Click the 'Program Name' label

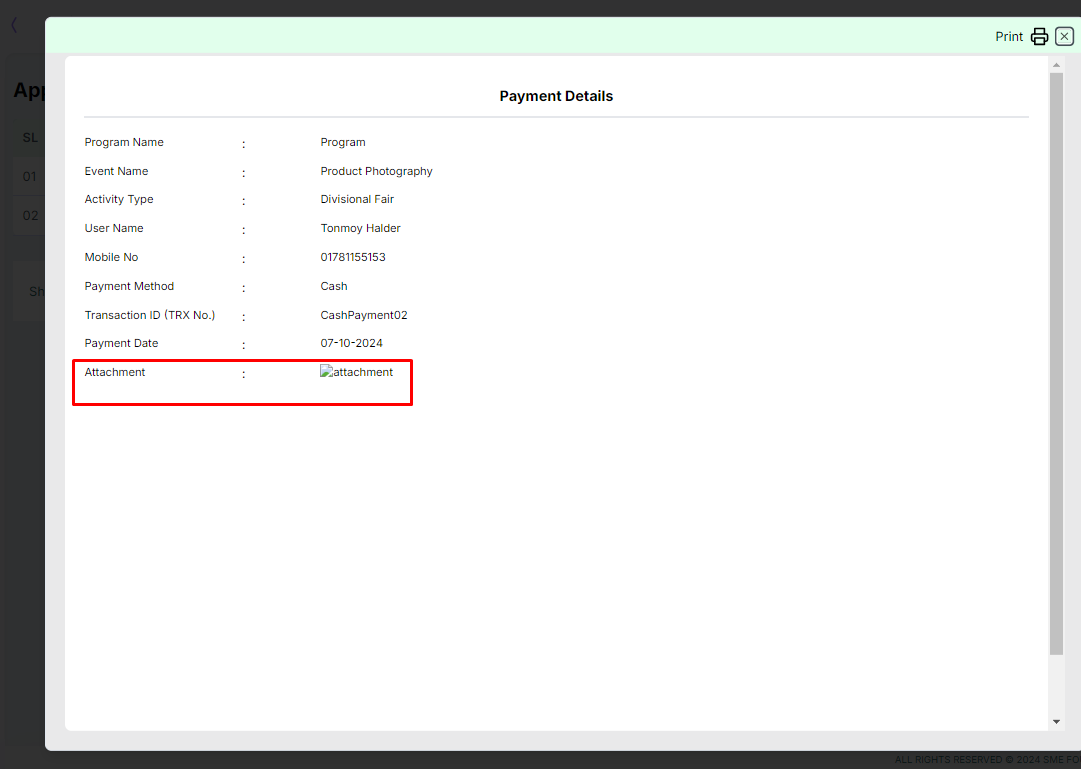124,142
